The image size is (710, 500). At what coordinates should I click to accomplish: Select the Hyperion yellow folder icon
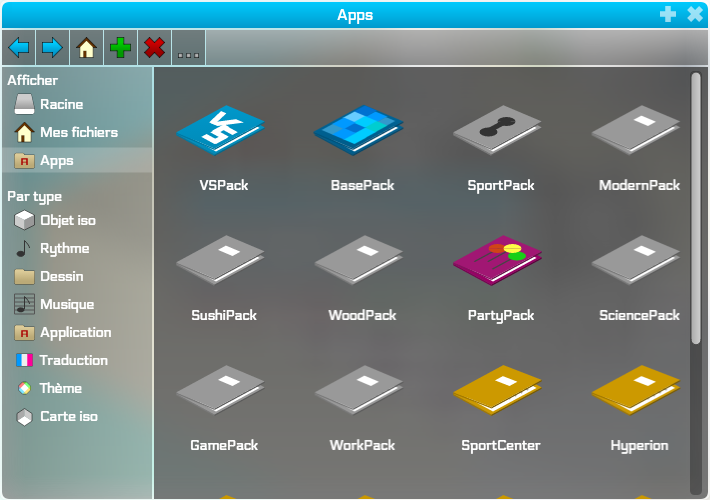point(636,390)
